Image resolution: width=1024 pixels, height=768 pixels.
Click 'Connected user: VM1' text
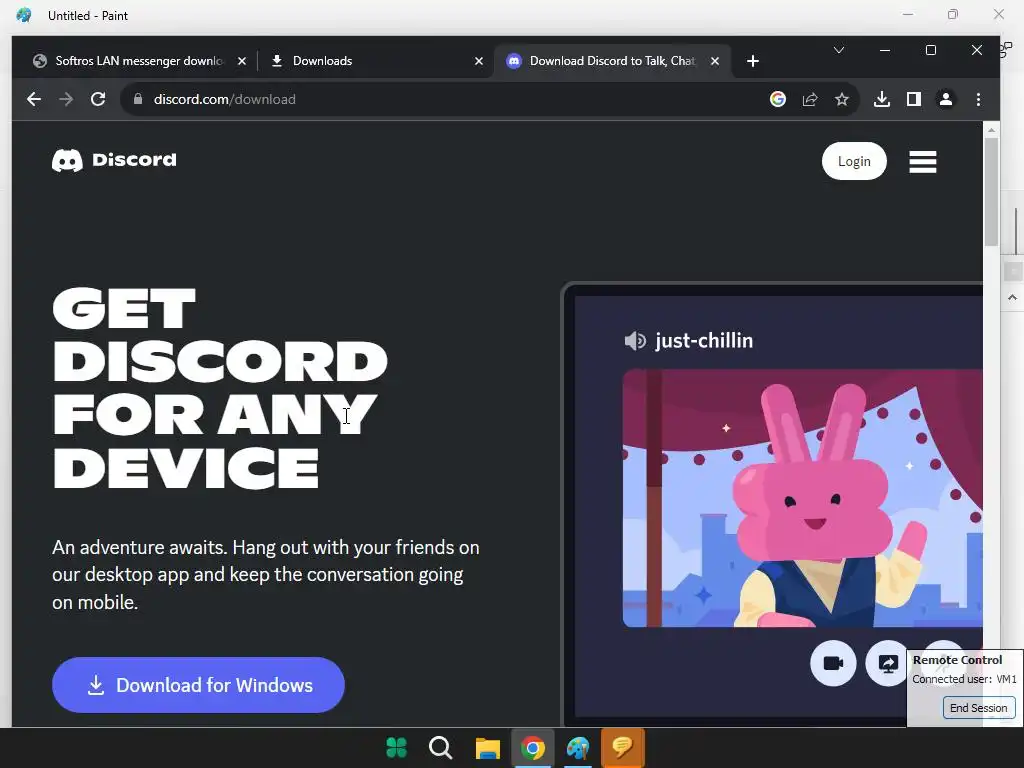click(x=964, y=679)
